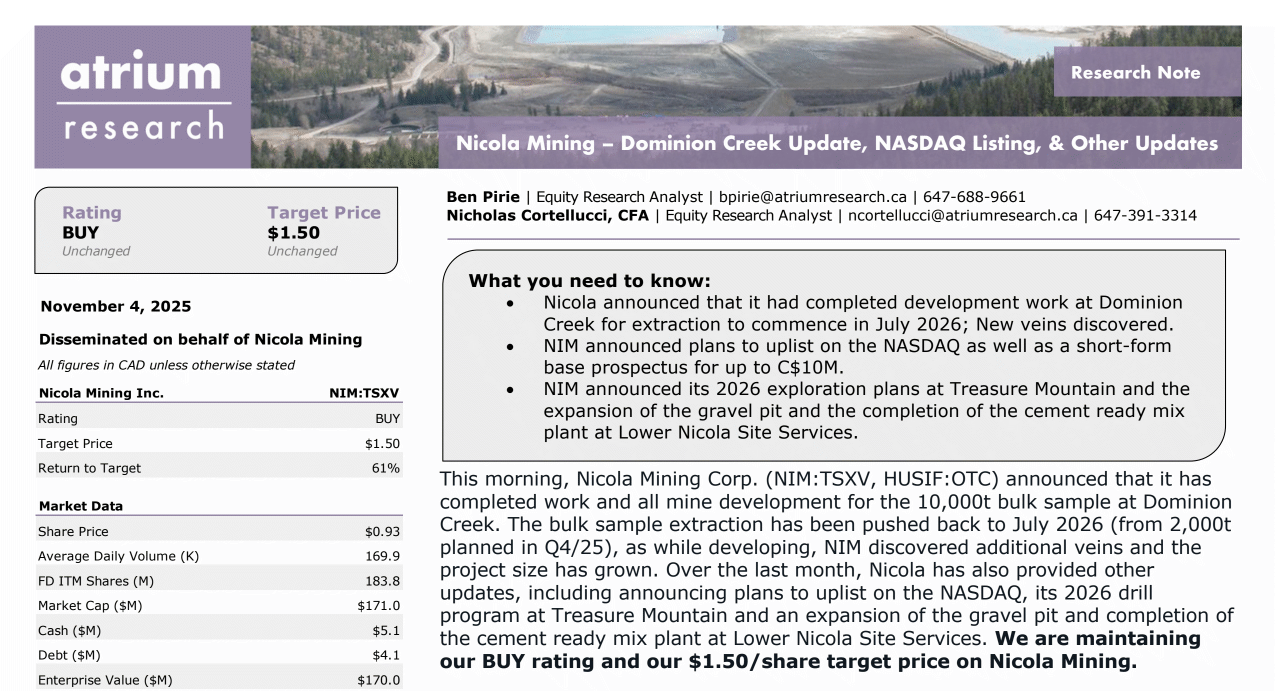
Task: Click the Share Price row value $0.93
Action: click(382, 531)
